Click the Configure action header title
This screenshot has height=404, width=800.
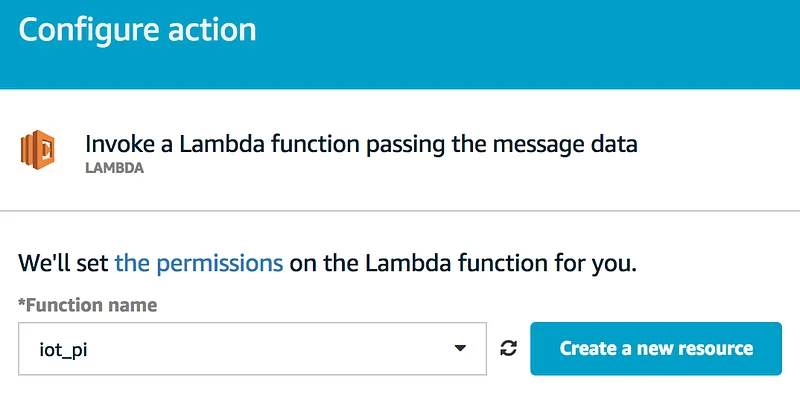point(137,30)
